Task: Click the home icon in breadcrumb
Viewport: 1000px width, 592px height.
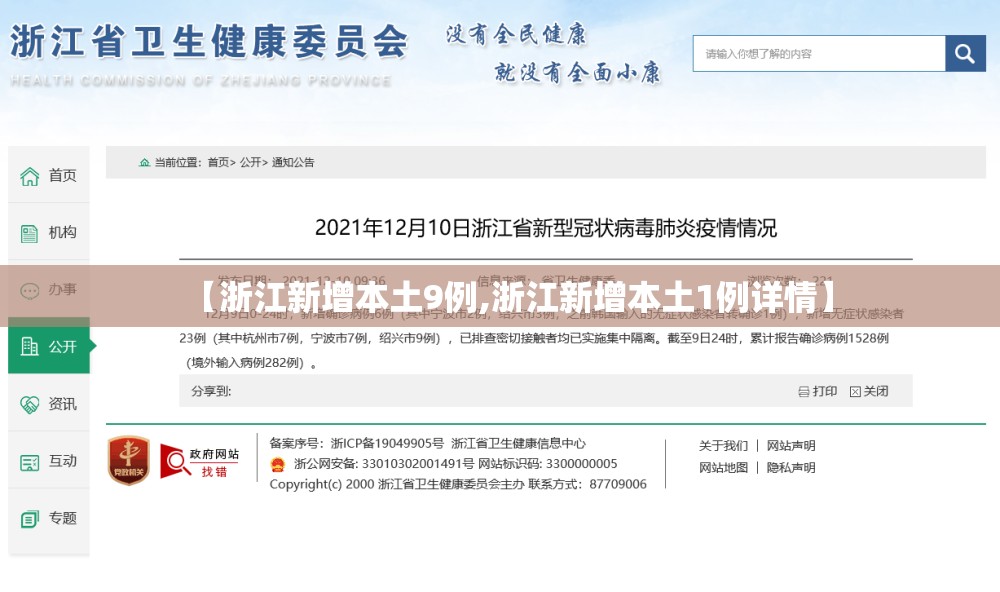Action: pyautogui.click(x=145, y=163)
